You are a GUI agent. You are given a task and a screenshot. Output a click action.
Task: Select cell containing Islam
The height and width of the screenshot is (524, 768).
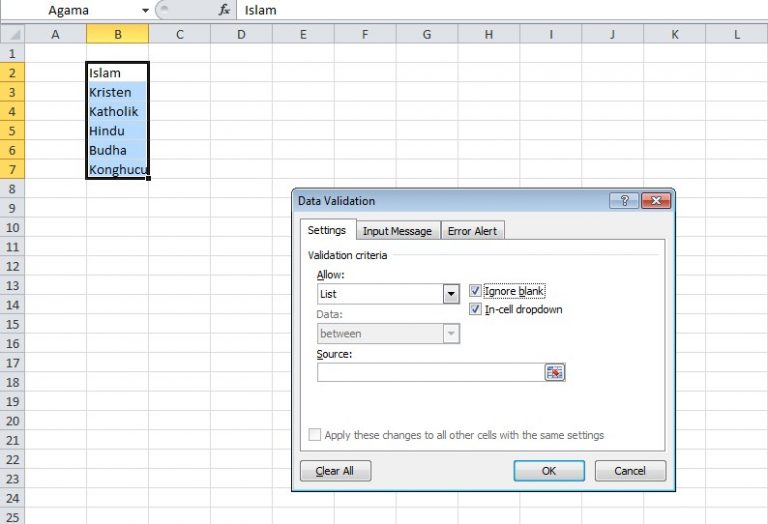118,73
